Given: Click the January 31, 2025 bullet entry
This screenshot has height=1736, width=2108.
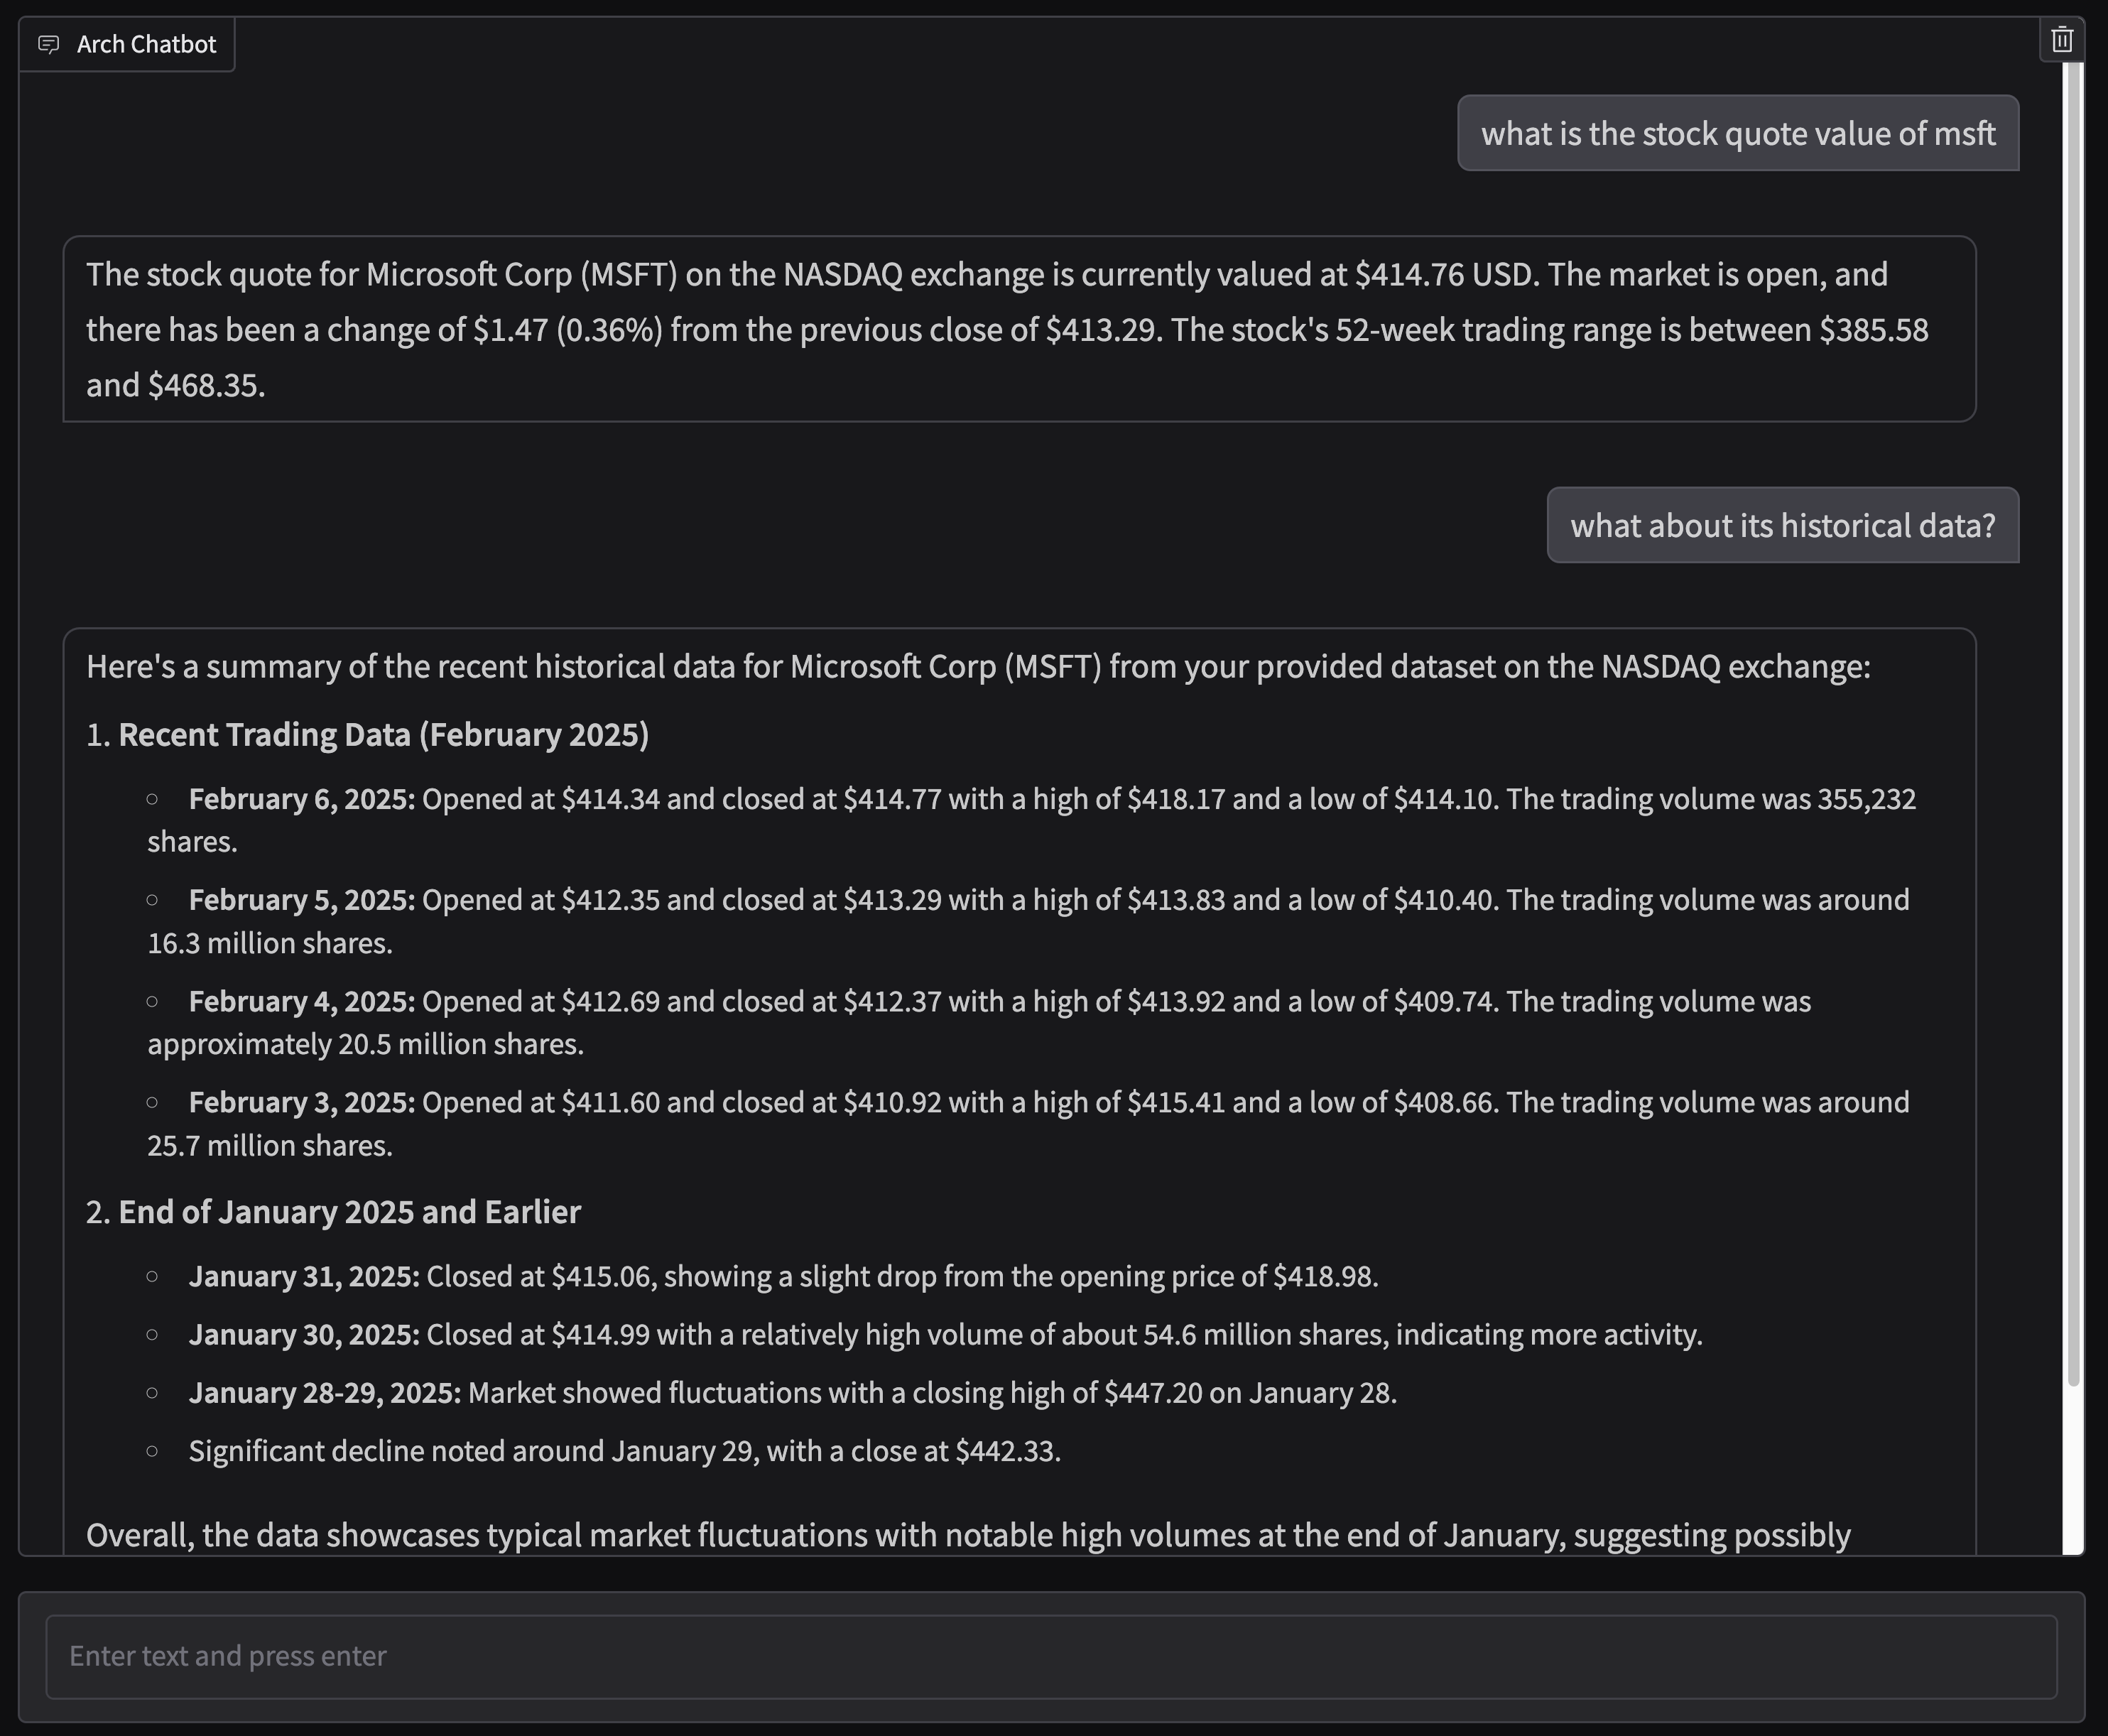Looking at the screenshot, I should 783,1277.
